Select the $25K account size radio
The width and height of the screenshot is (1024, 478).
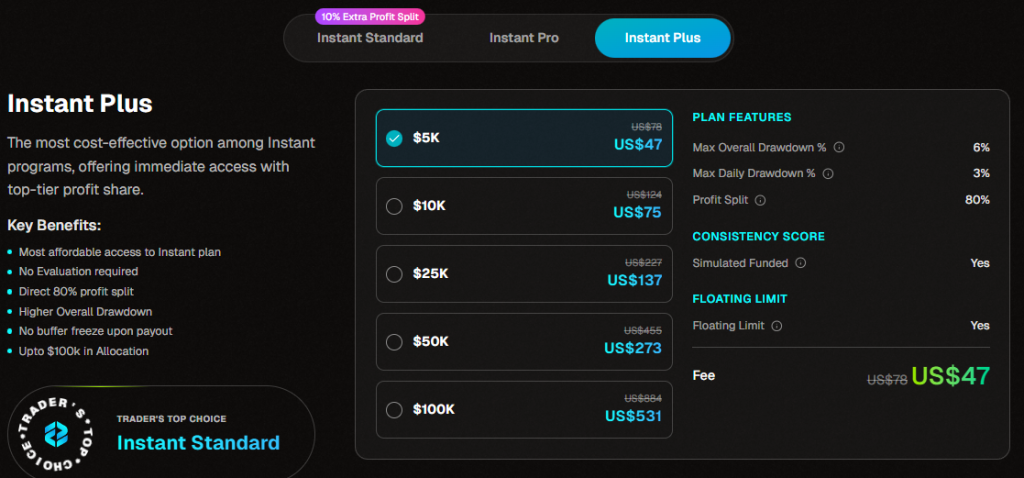[x=394, y=274]
